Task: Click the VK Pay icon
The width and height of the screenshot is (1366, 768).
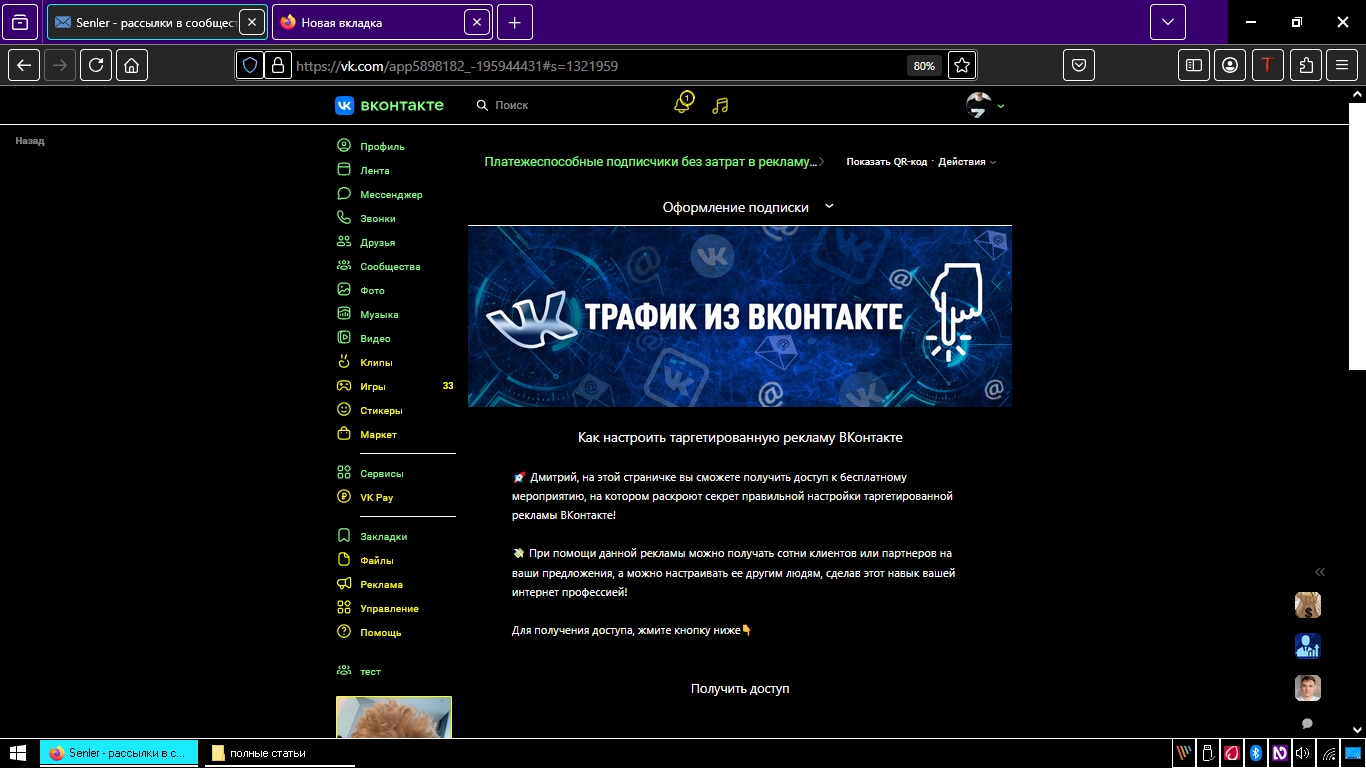Action: (x=344, y=497)
